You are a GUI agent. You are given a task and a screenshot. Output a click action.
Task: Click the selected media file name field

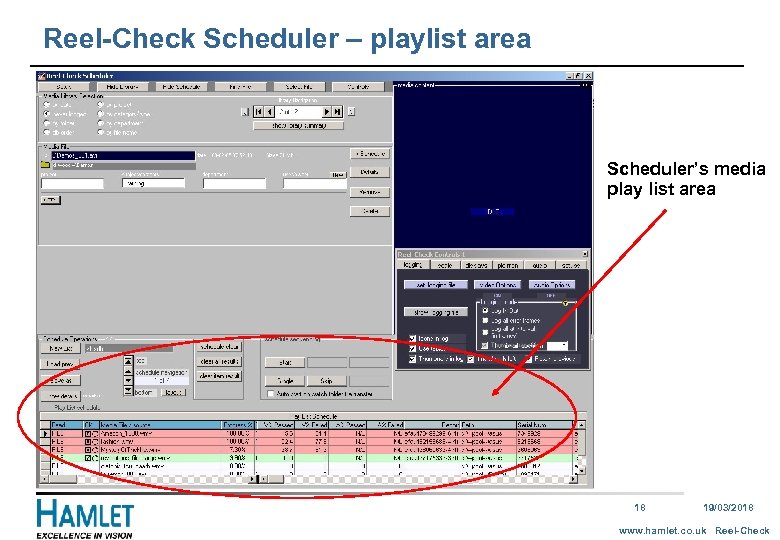click(123, 156)
